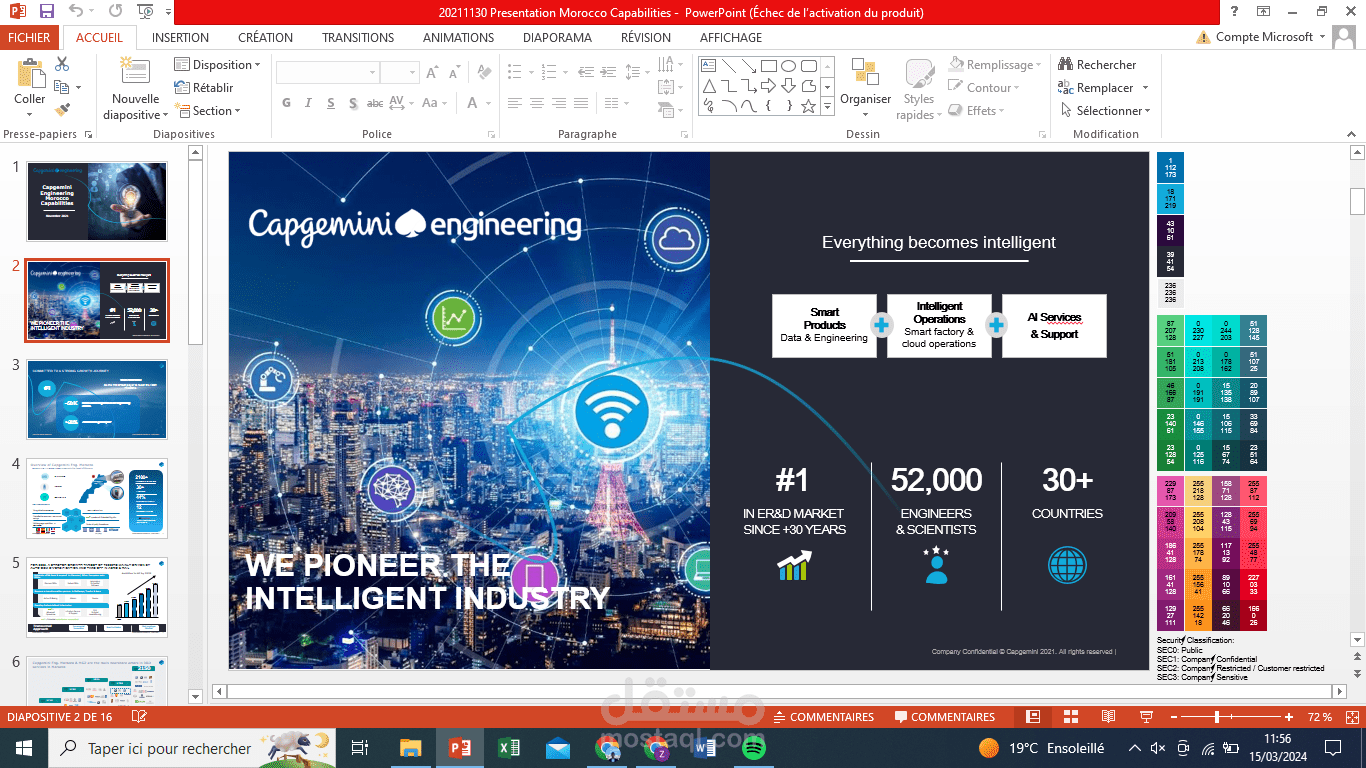The height and width of the screenshot is (768, 1366).
Task: Switch to the ANIMATIONS tab
Action: coord(458,37)
